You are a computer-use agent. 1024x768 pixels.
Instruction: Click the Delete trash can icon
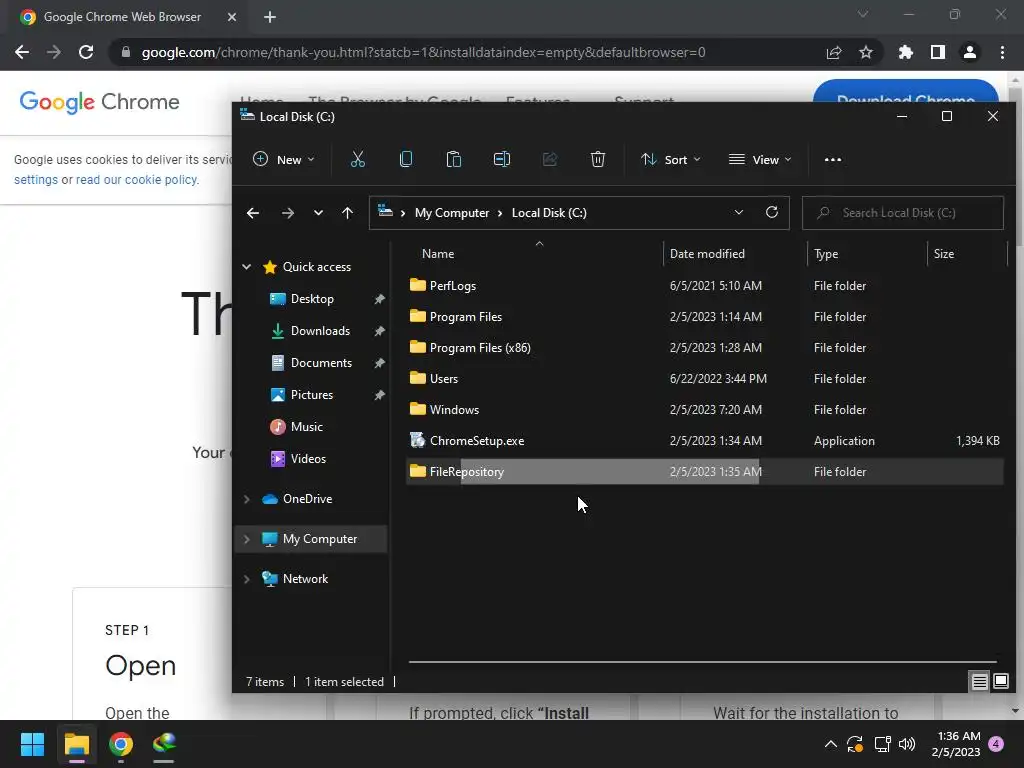click(x=598, y=159)
